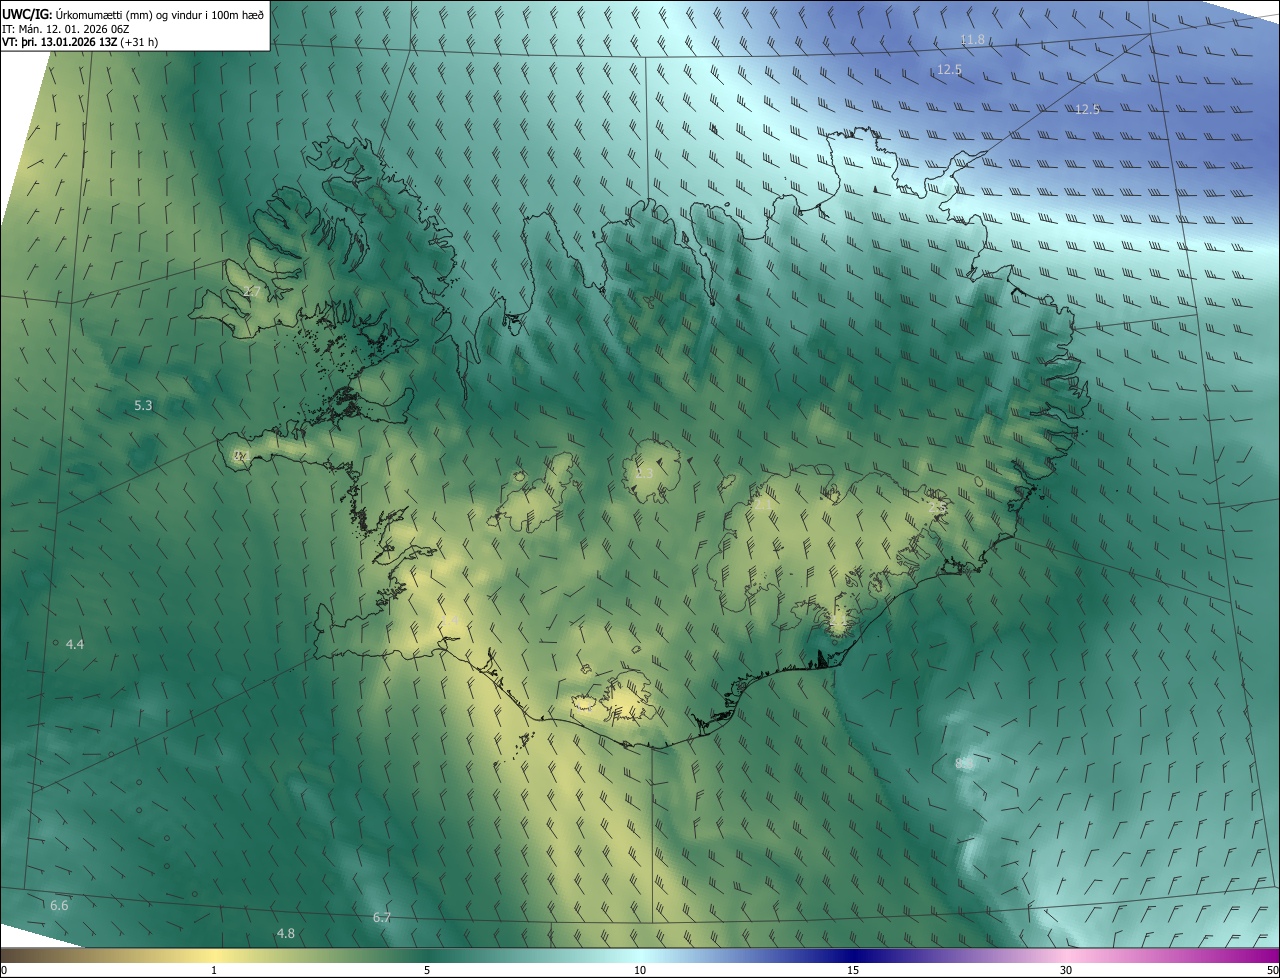The width and height of the screenshot is (1280, 978).
Task: Click the 6.7 value label
Action: (381, 918)
